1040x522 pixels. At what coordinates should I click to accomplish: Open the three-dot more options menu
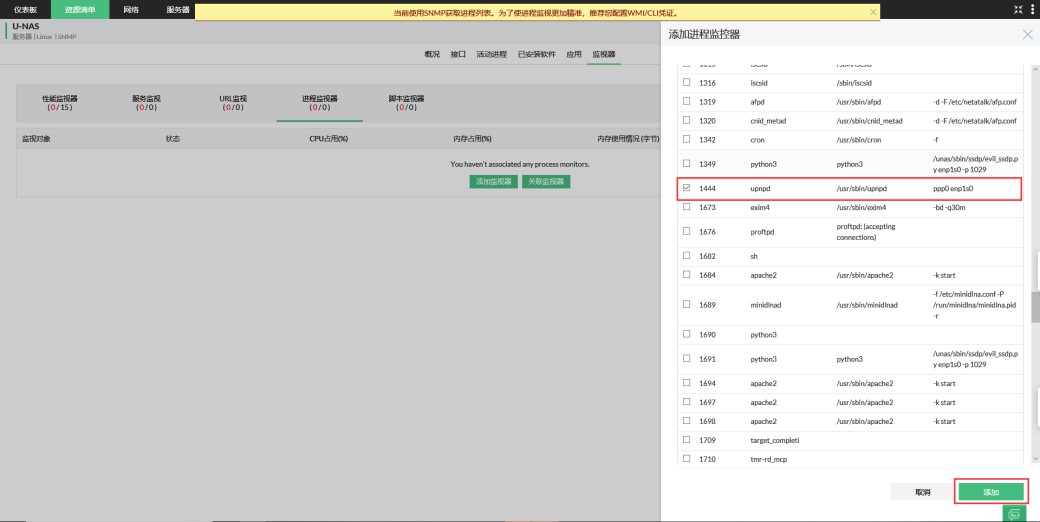pyautogui.click(x=1032, y=9)
